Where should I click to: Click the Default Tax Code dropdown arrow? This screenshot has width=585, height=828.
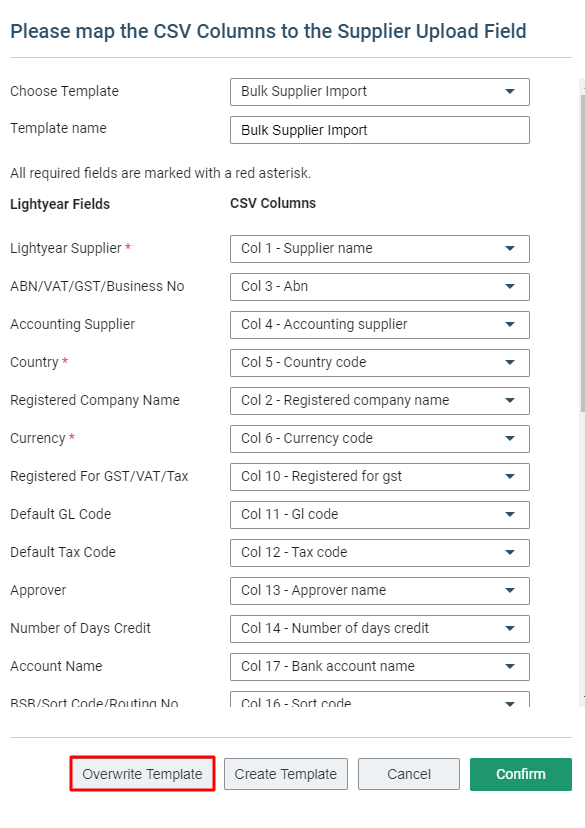(509, 552)
